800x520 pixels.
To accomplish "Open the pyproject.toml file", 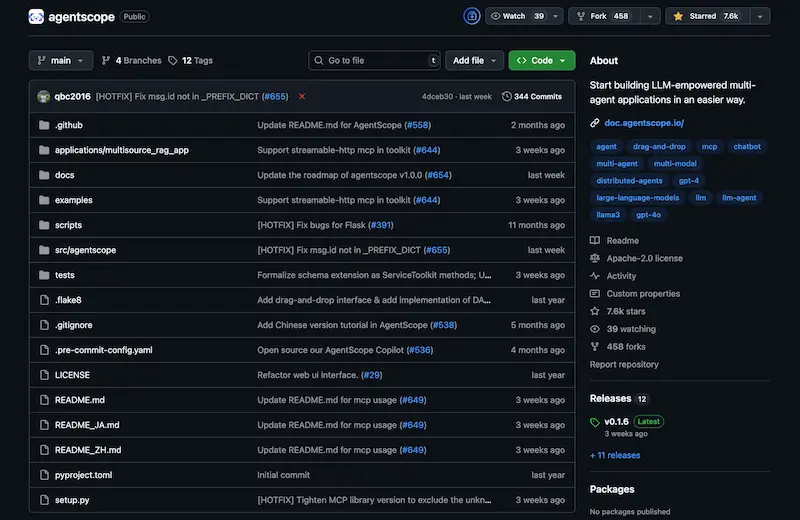I will [83, 475].
